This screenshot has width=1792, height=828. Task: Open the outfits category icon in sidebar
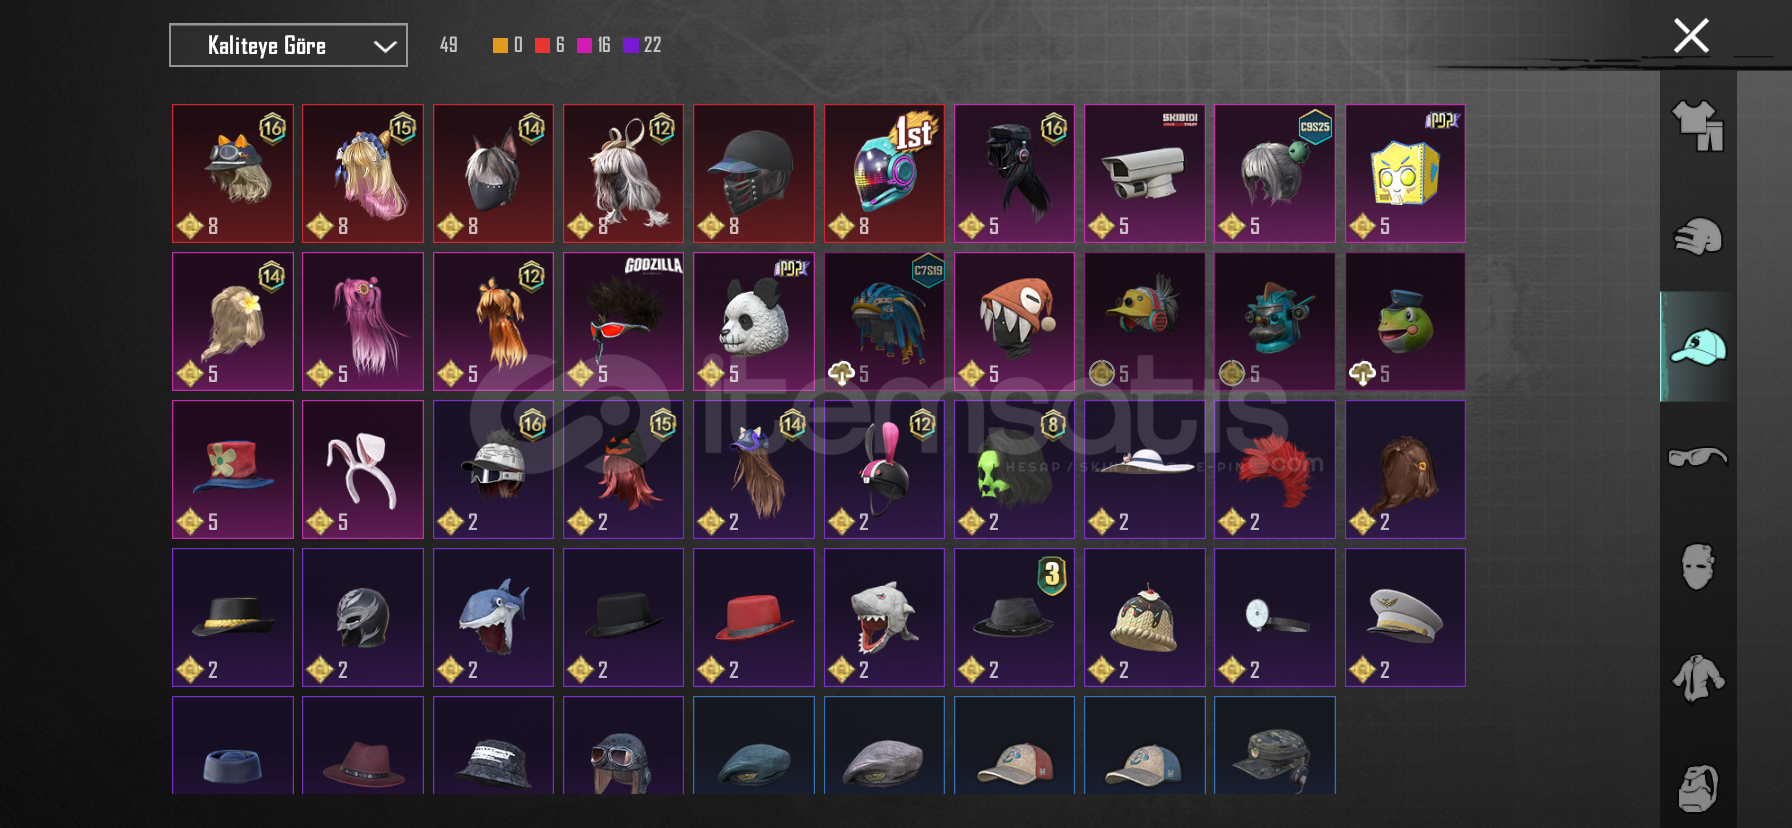click(x=1698, y=126)
